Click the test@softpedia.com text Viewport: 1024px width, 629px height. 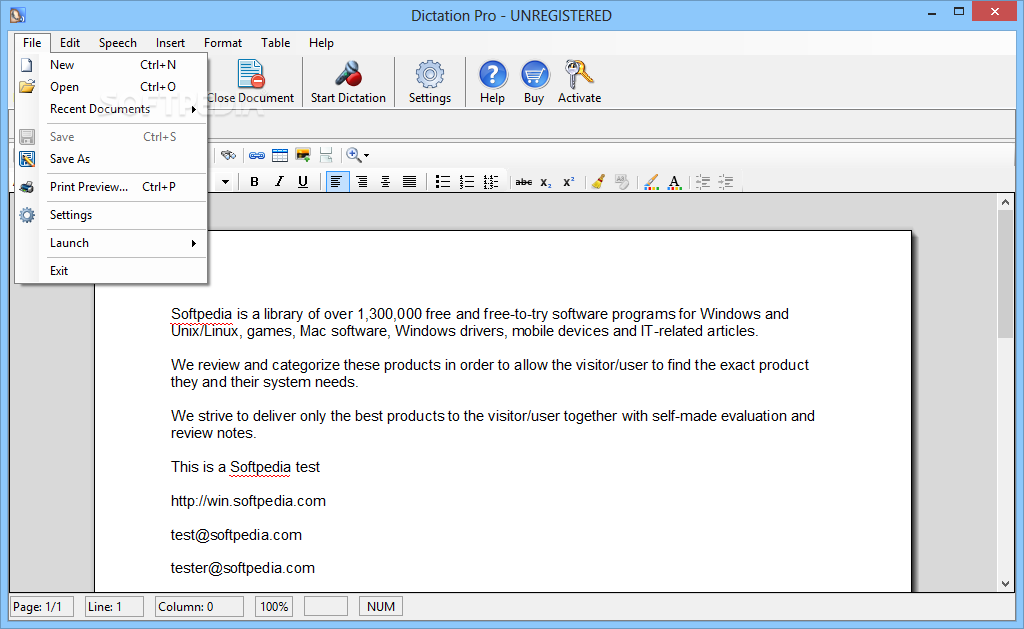click(x=236, y=535)
